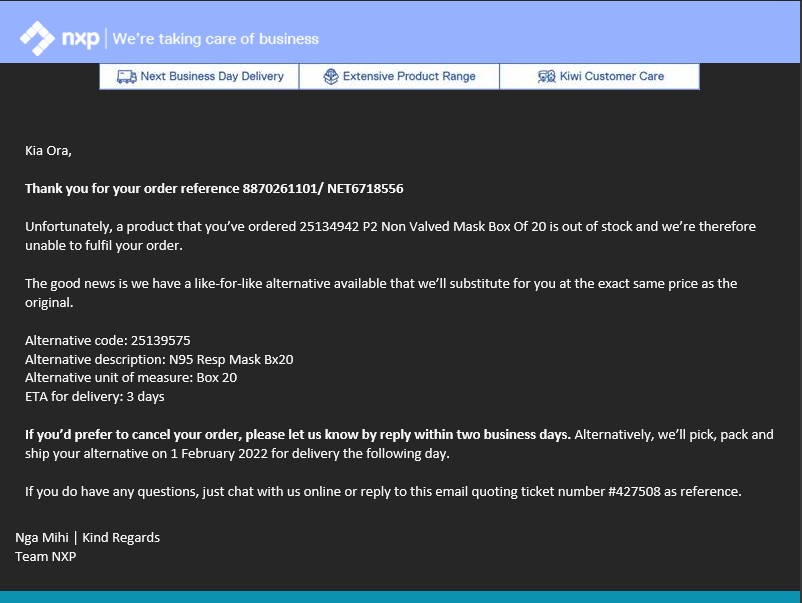Click the N95 Resp Mask Bx20 description
Viewport: 802px width, 603px height.
[230, 359]
